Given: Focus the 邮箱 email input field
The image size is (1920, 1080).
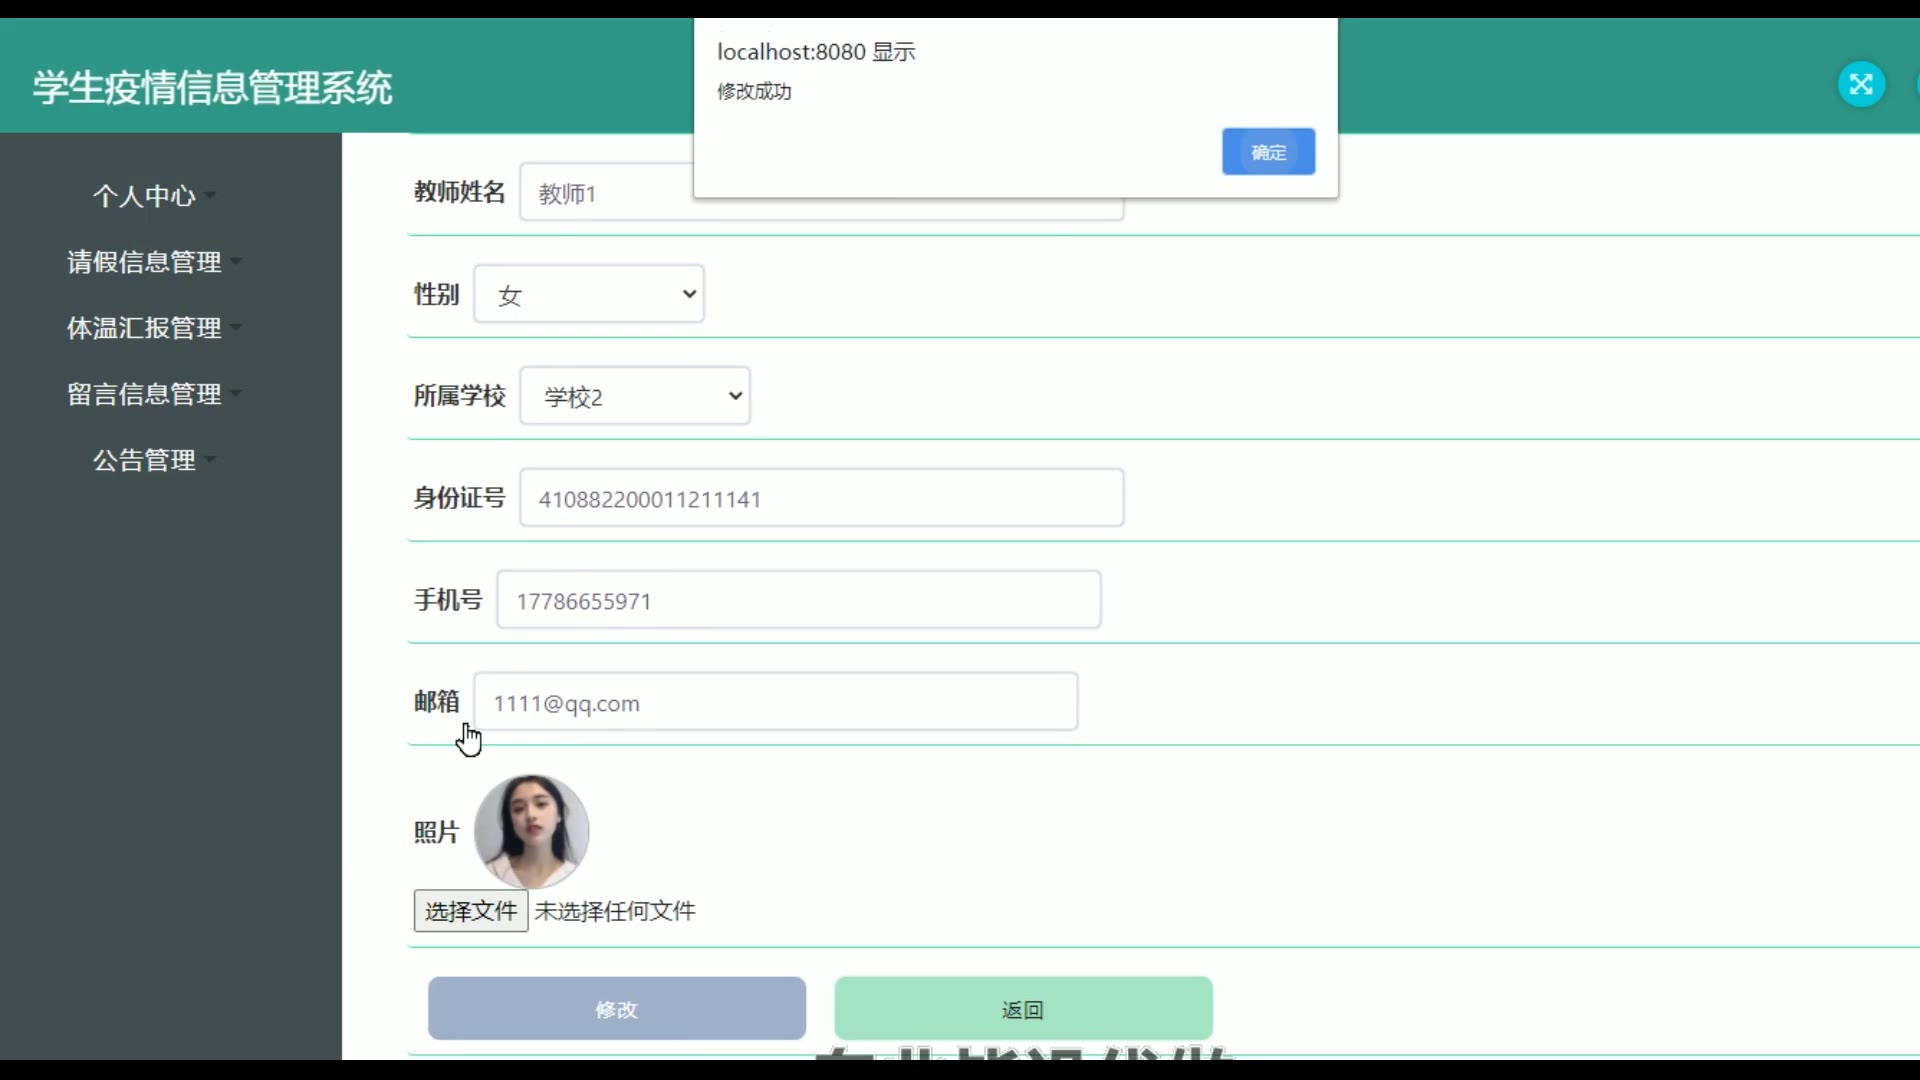Looking at the screenshot, I should point(775,702).
